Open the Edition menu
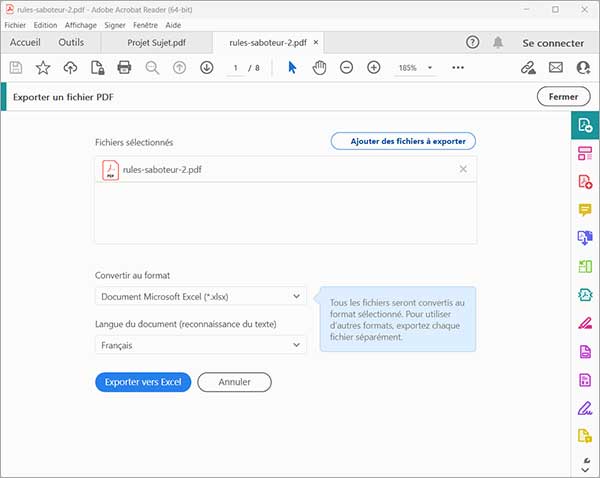The image size is (600, 478). click(x=45, y=25)
